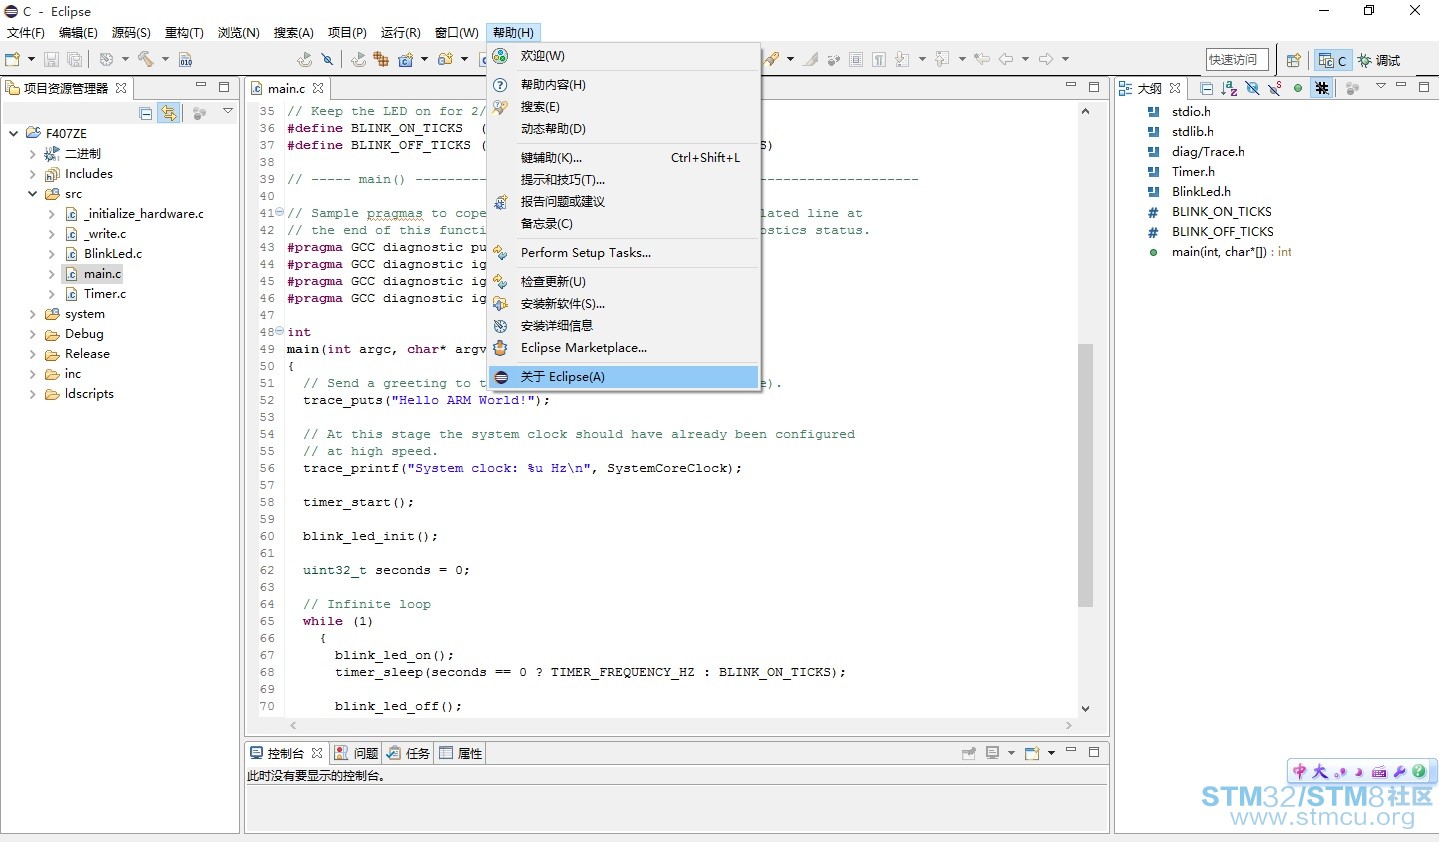Click the 快速访问 quick access field
Image resolution: width=1439 pixels, height=842 pixels.
[x=1236, y=60]
